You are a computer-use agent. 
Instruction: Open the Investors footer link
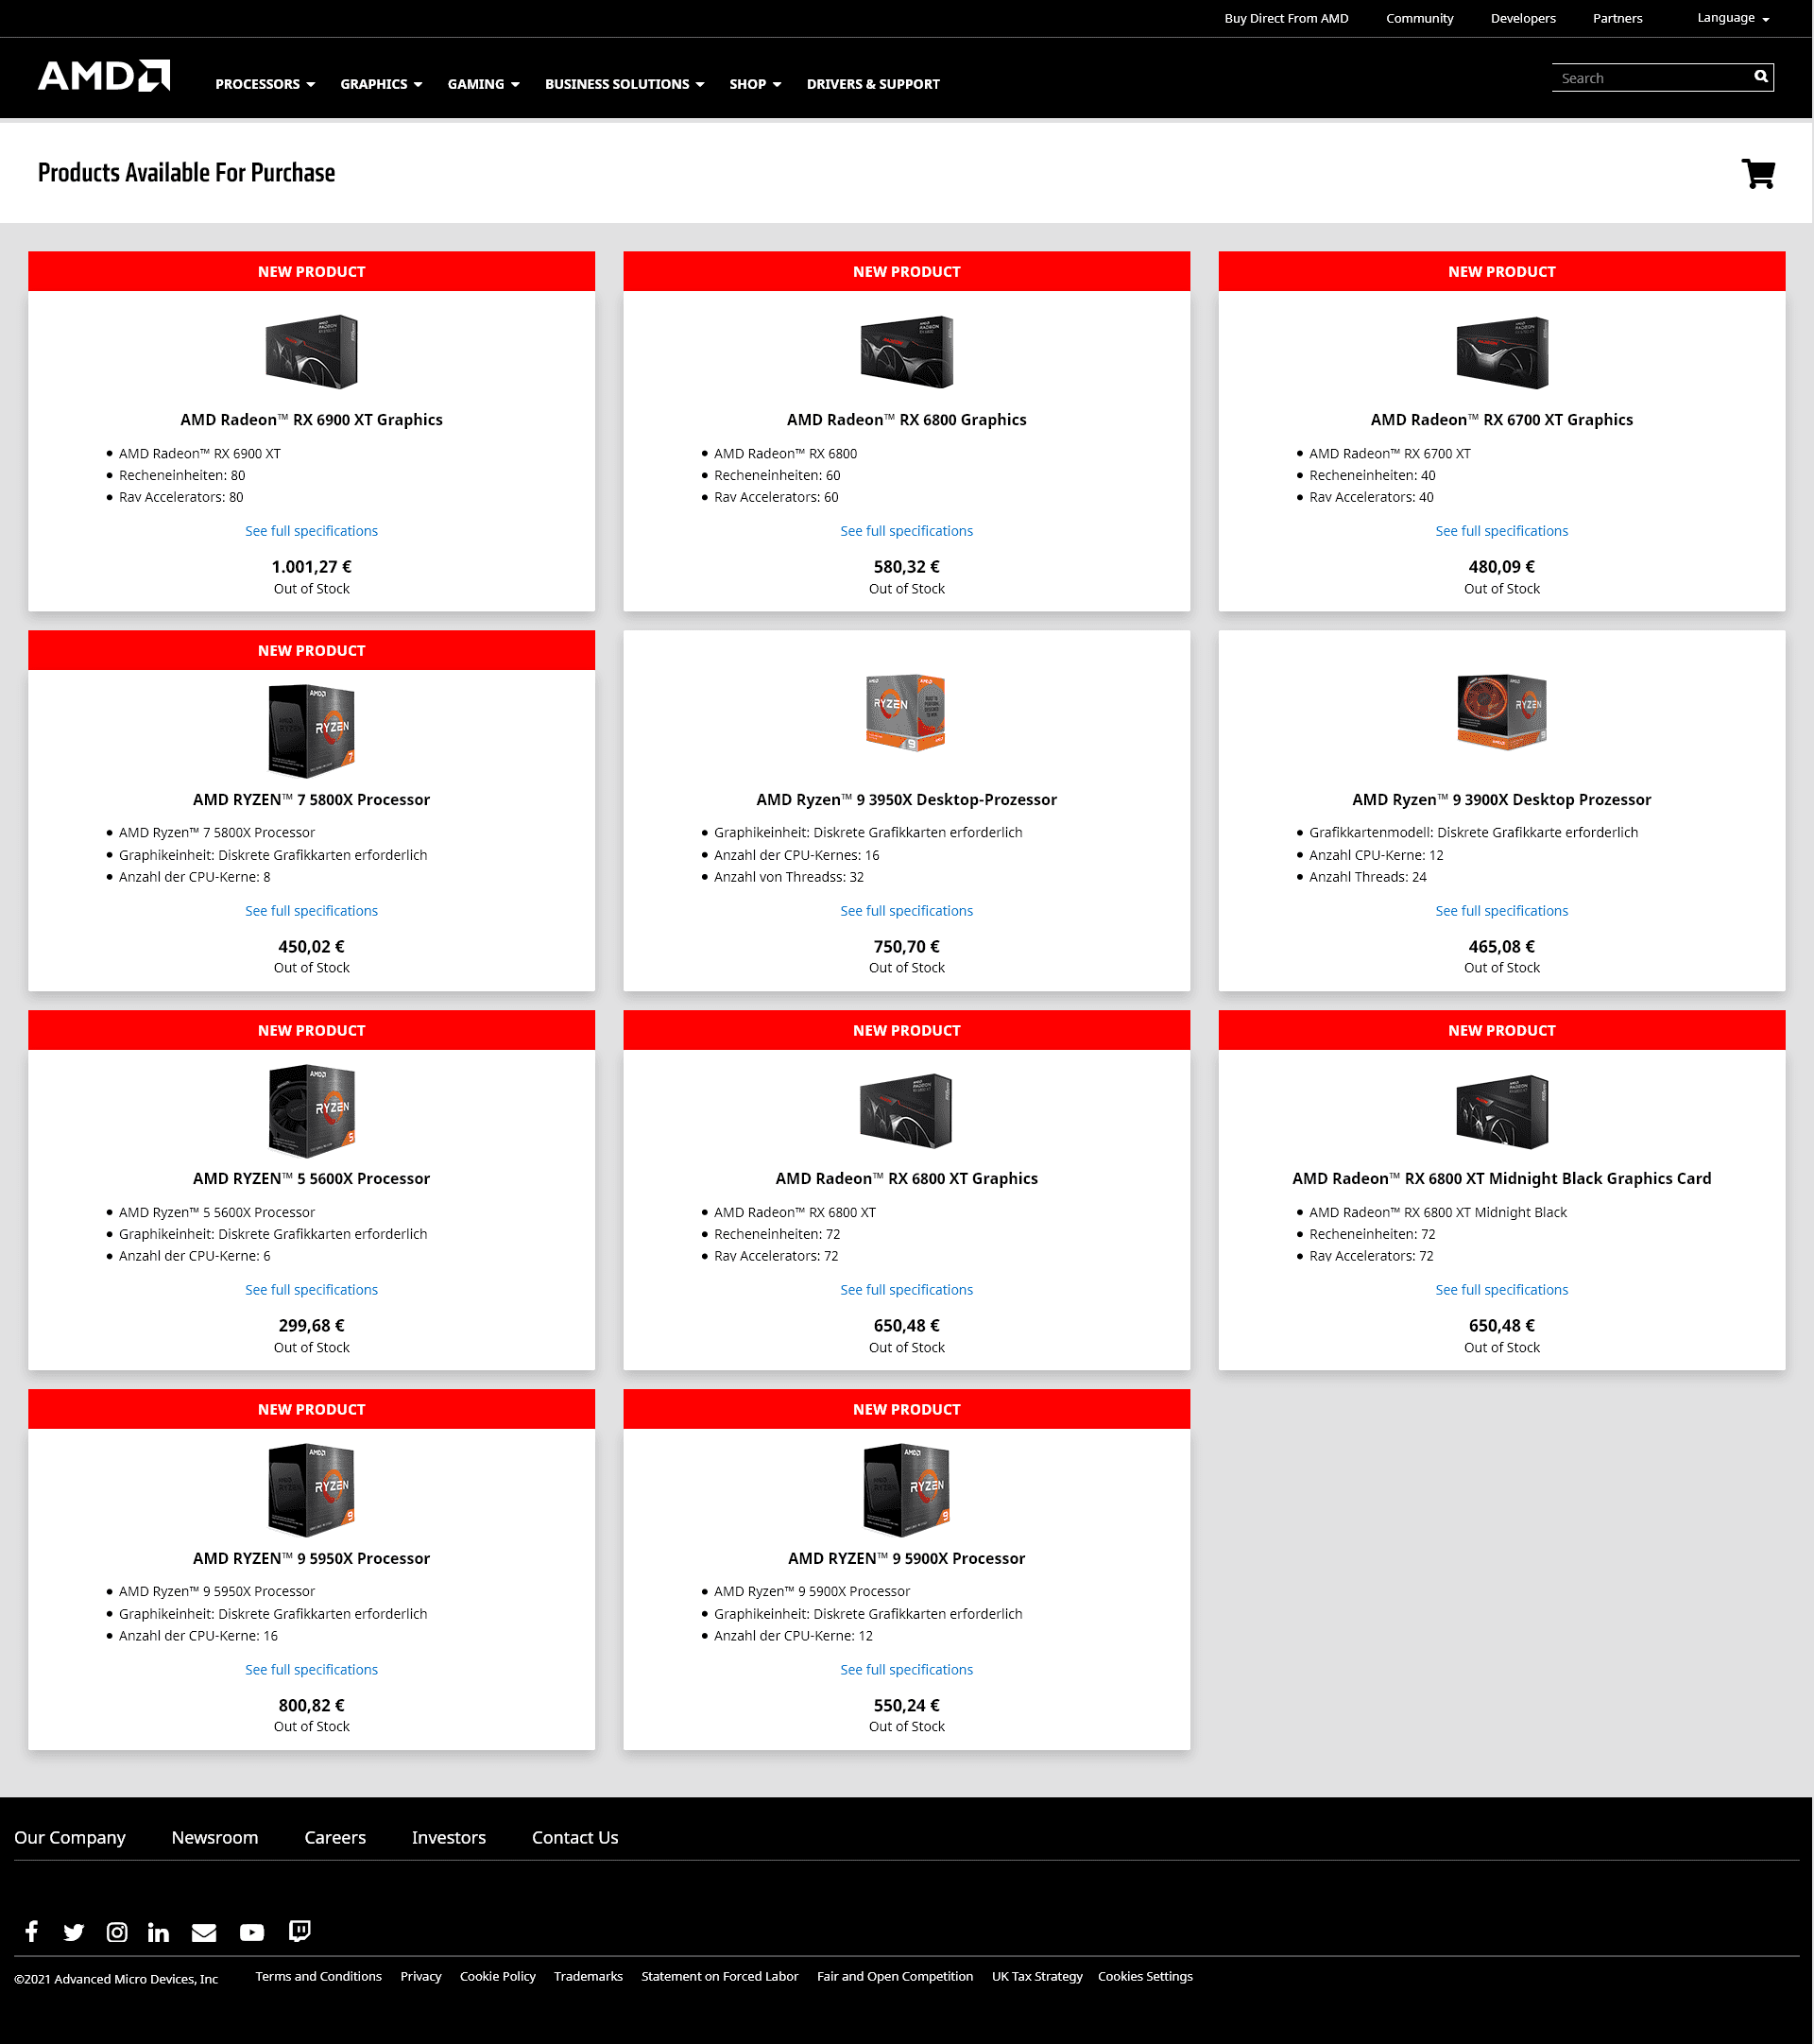[x=449, y=1838]
